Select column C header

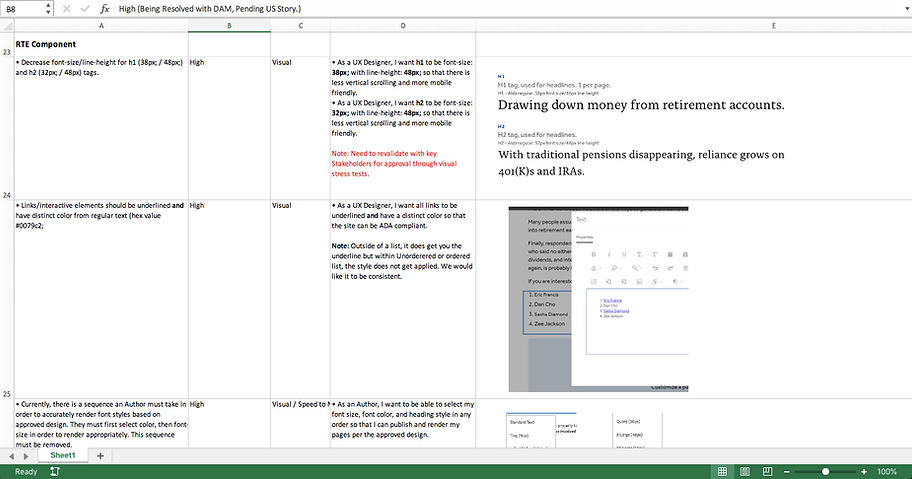pos(300,26)
